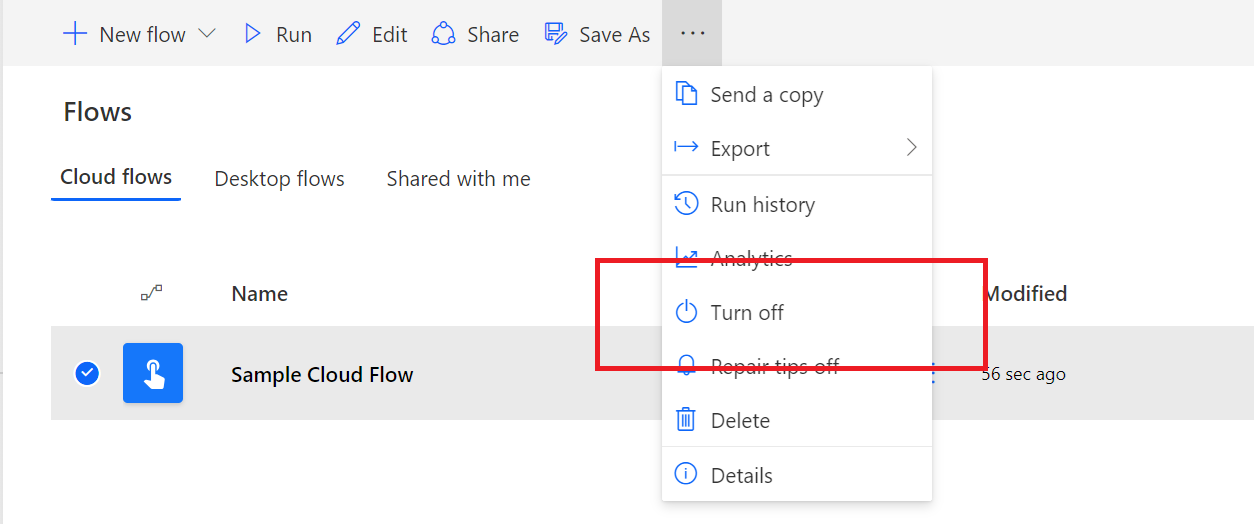Sort by the Name column header

point(259,294)
